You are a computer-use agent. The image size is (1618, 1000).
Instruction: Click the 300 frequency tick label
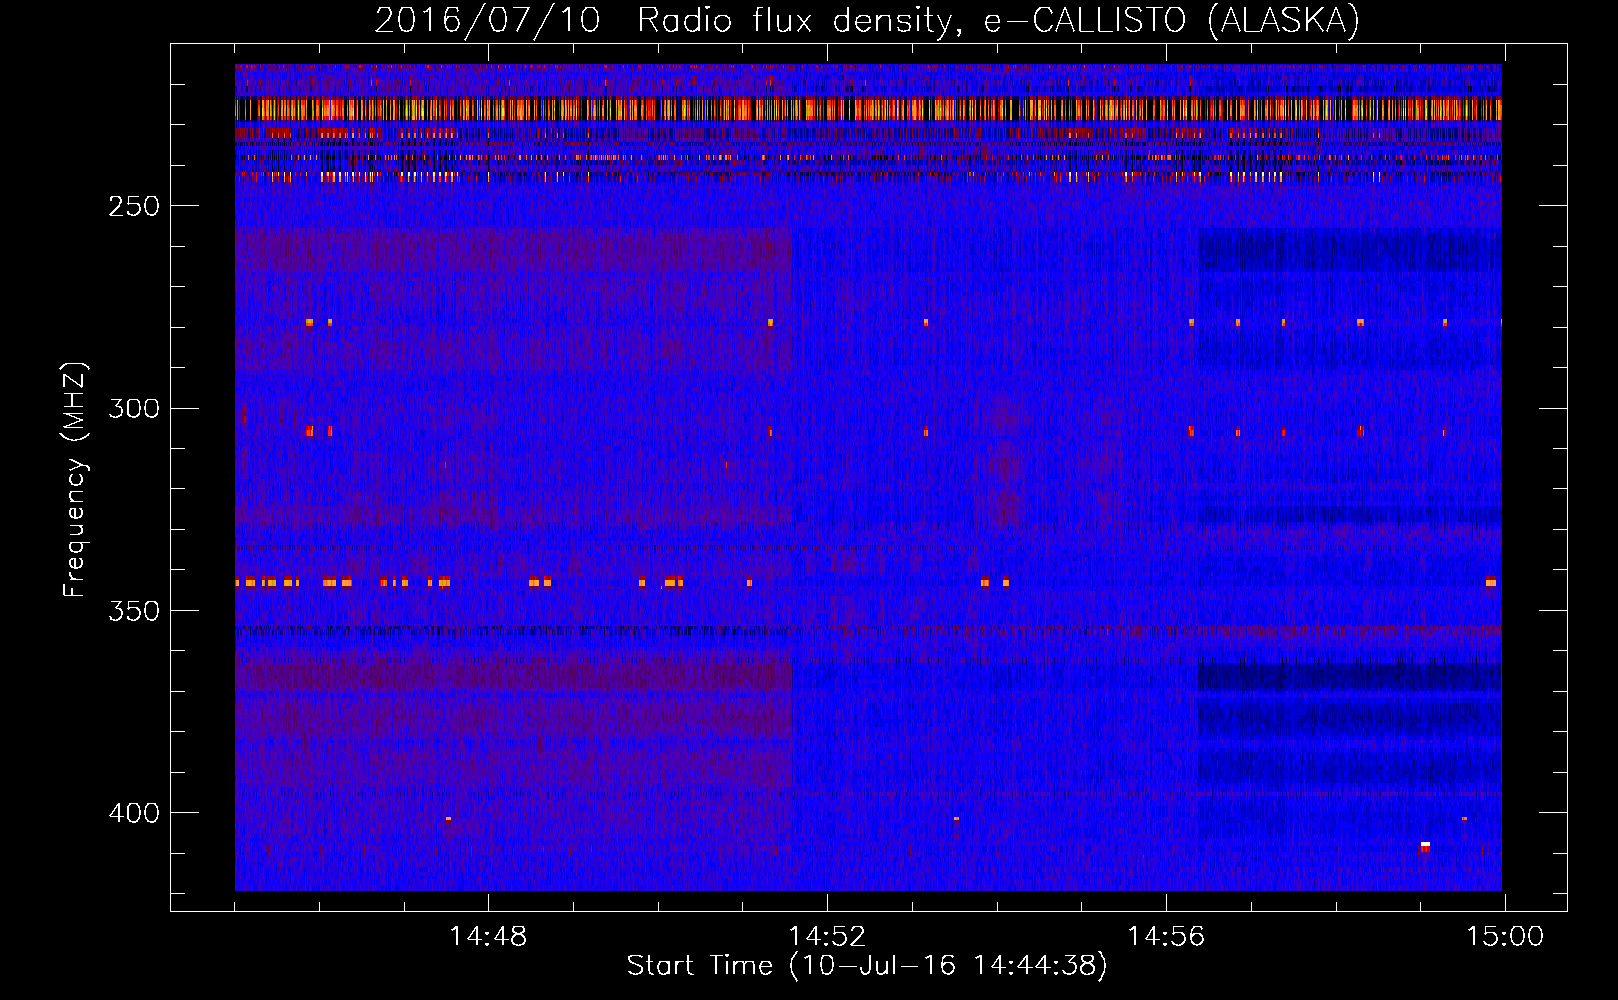134,409
